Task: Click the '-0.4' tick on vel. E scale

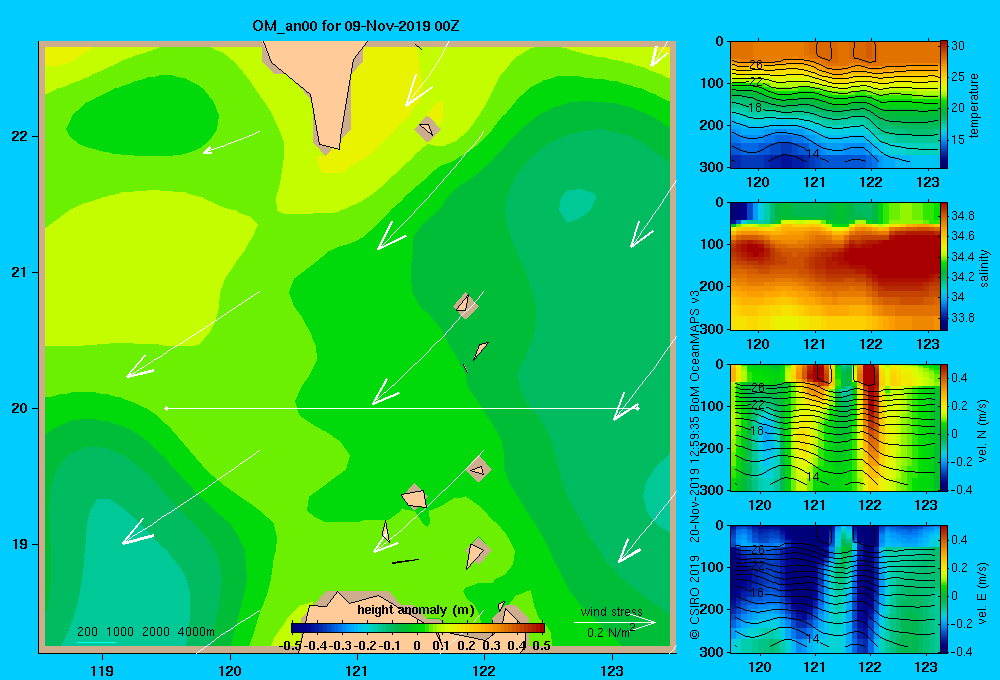Action: point(962,652)
